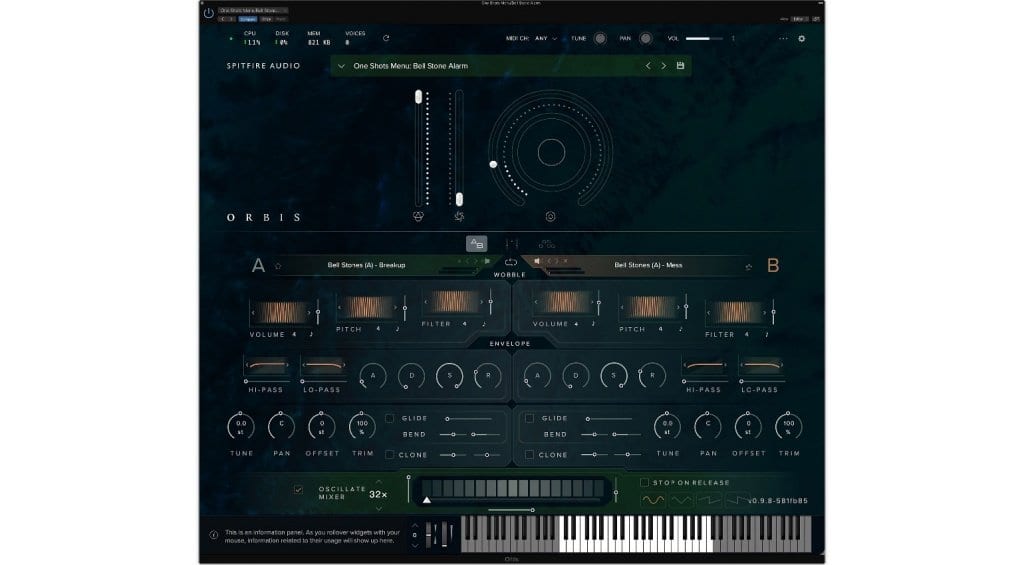Click the icon below the left vertical fader
Image resolution: width=1024 pixels, height=565 pixels.
(419, 216)
